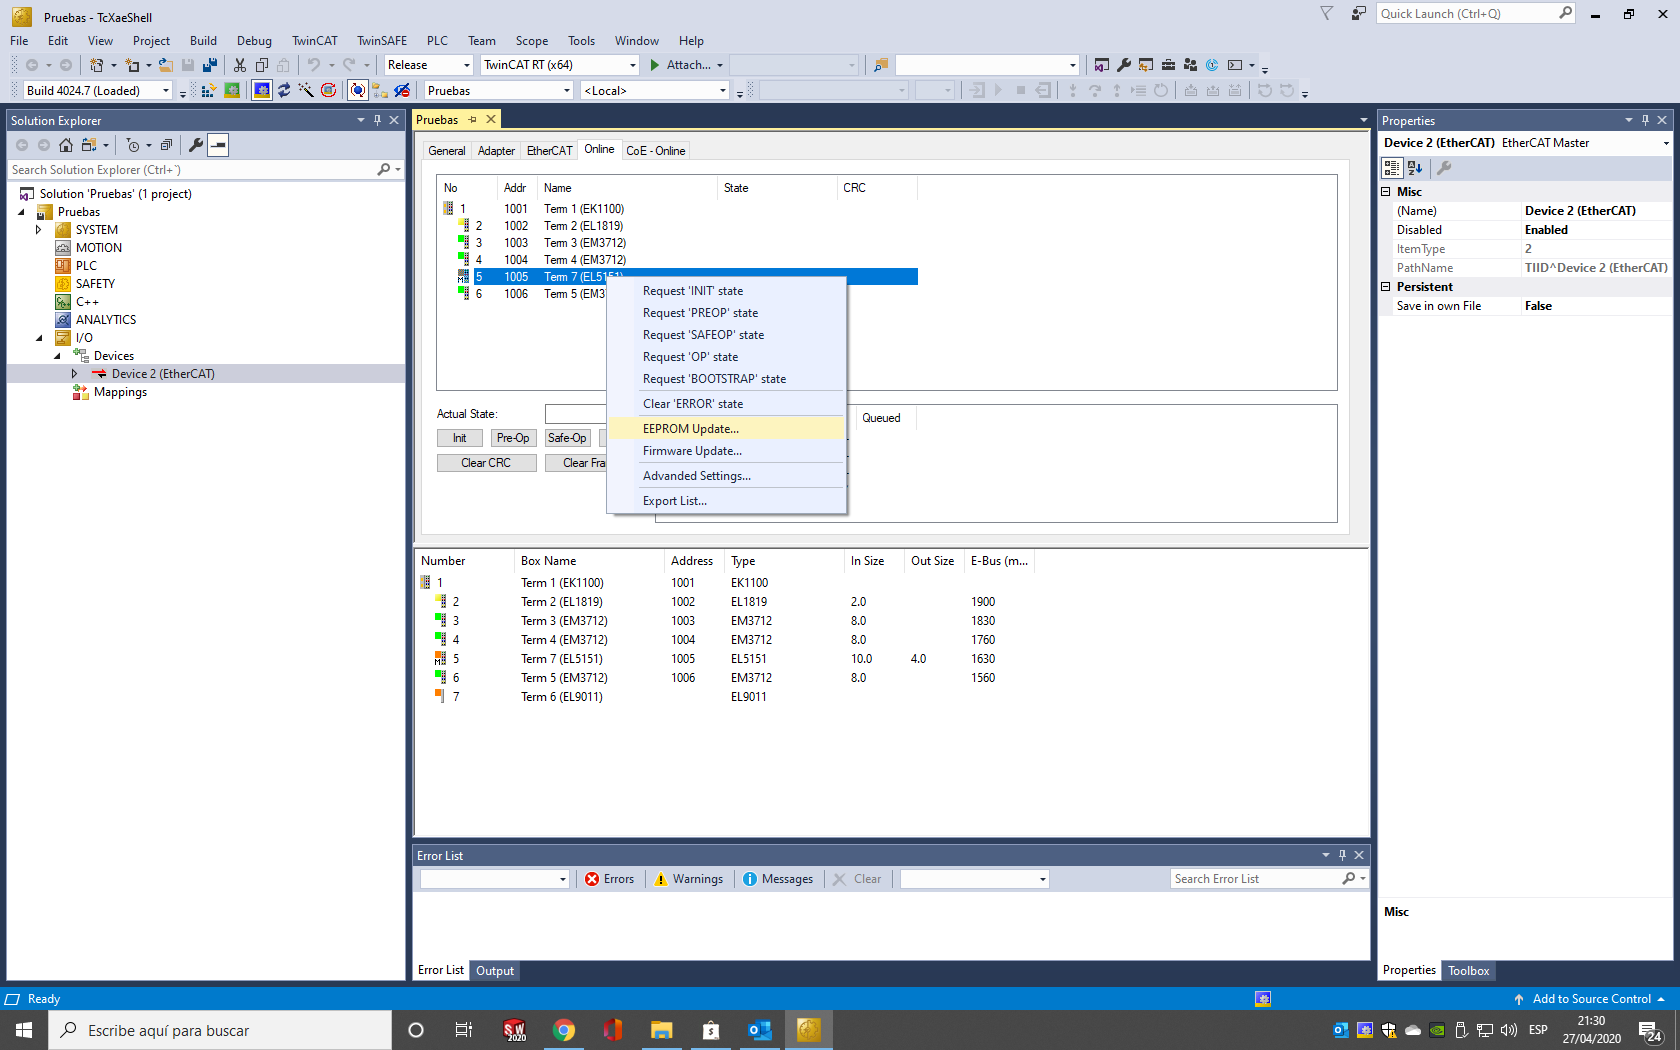Click Solution Explorer Properties wrench icon

click(x=196, y=145)
